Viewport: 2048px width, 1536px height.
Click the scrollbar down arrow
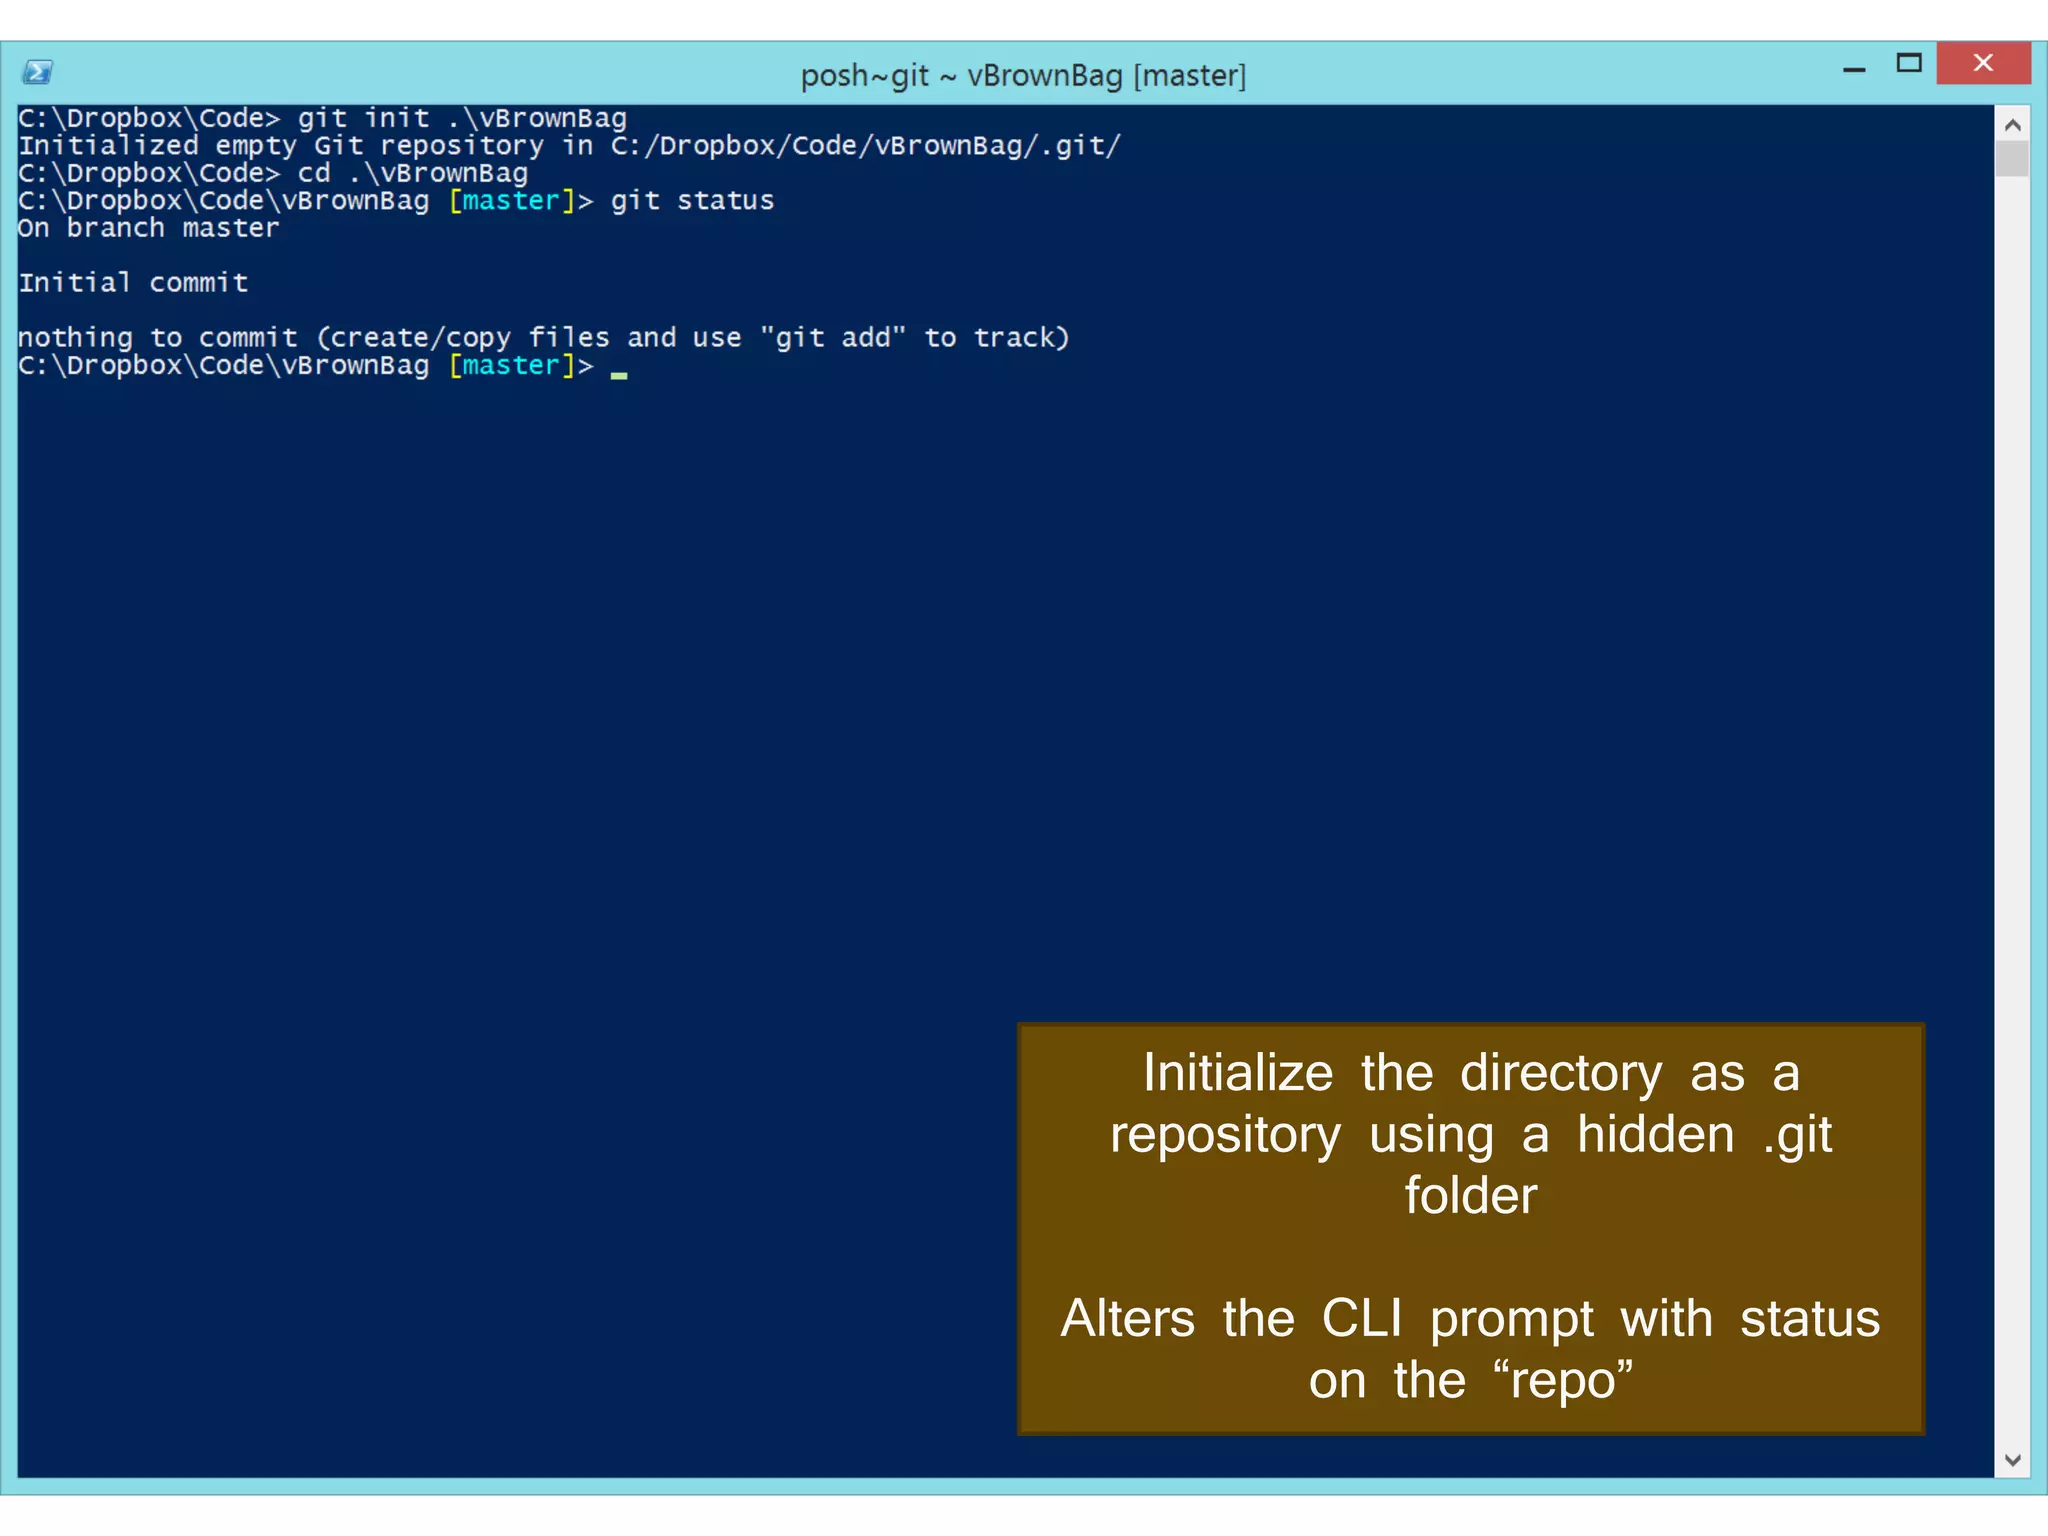(2012, 1461)
